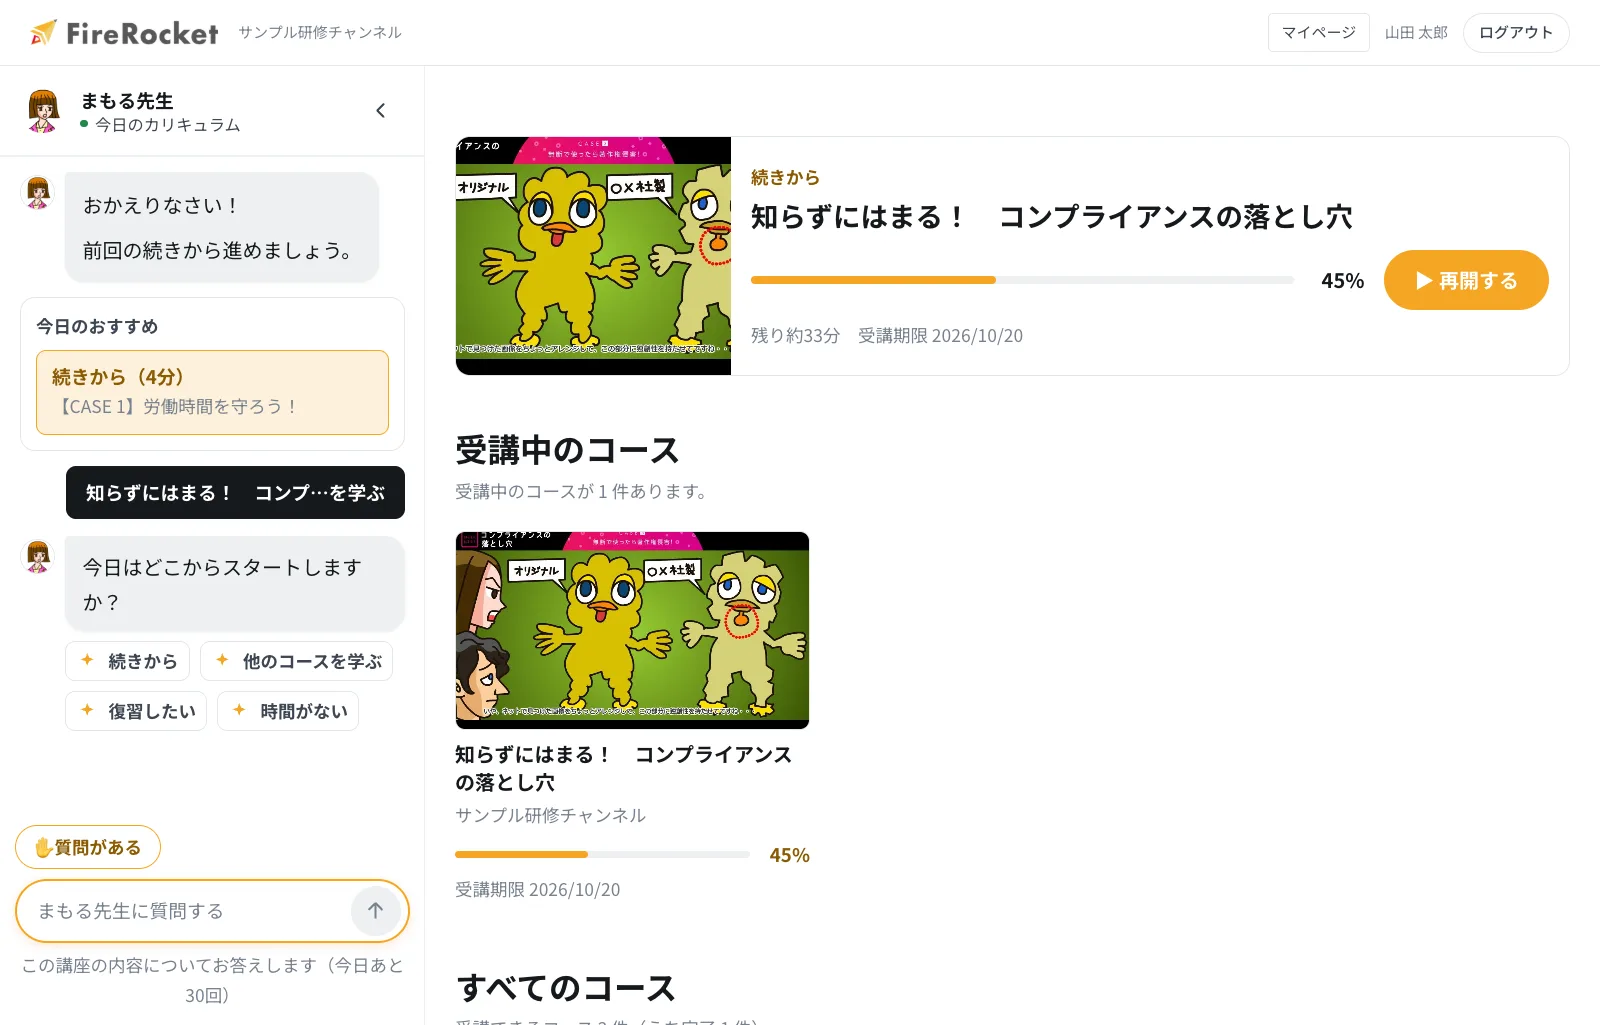Click the すべてのコース heading
The width and height of the screenshot is (1600, 1025).
566,988
